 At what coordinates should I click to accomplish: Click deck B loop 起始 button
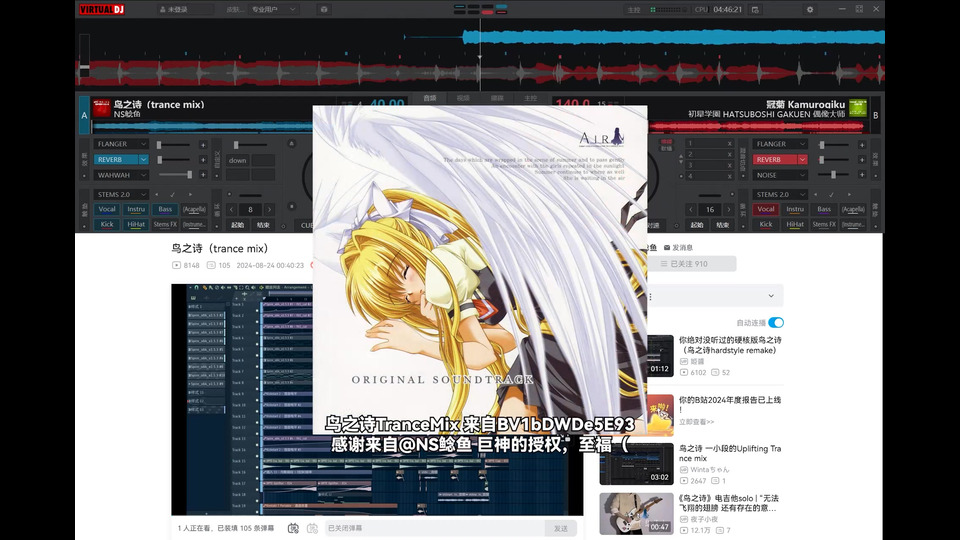(697, 225)
